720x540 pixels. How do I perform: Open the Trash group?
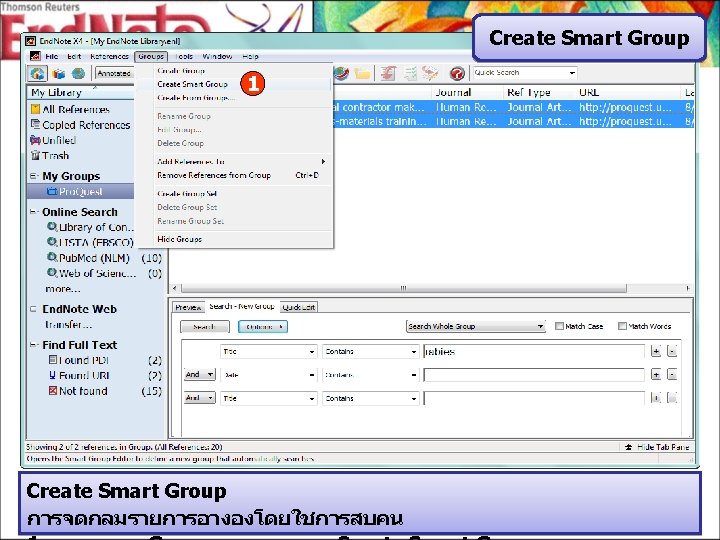click(50, 156)
